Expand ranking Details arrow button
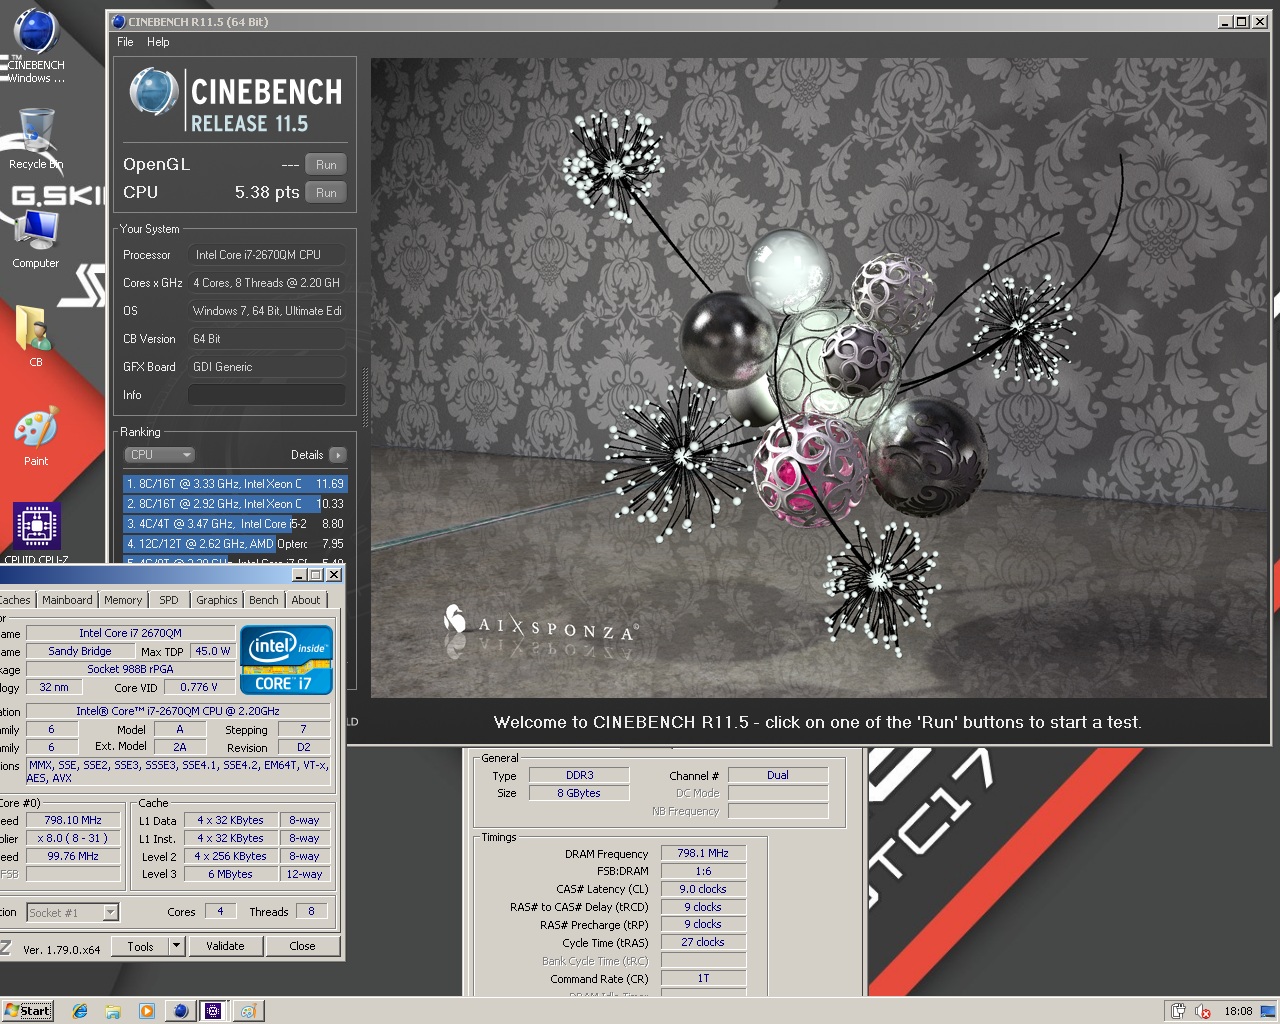This screenshot has width=1280, height=1024. coord(338,455)
